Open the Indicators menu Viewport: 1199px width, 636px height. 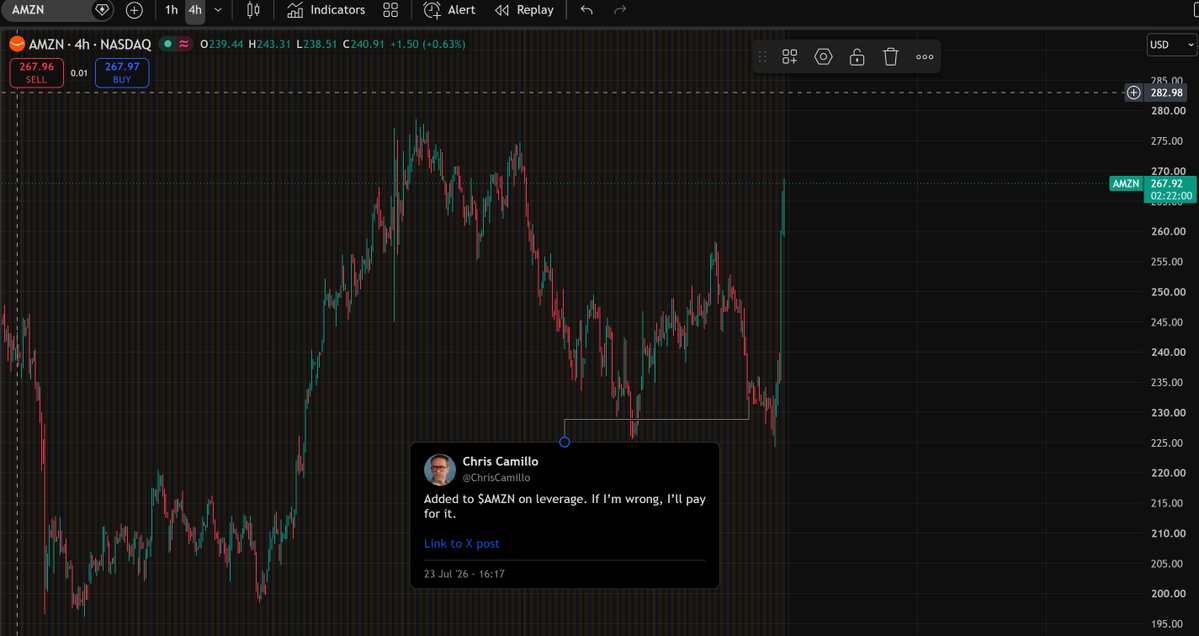pos(326,10)
